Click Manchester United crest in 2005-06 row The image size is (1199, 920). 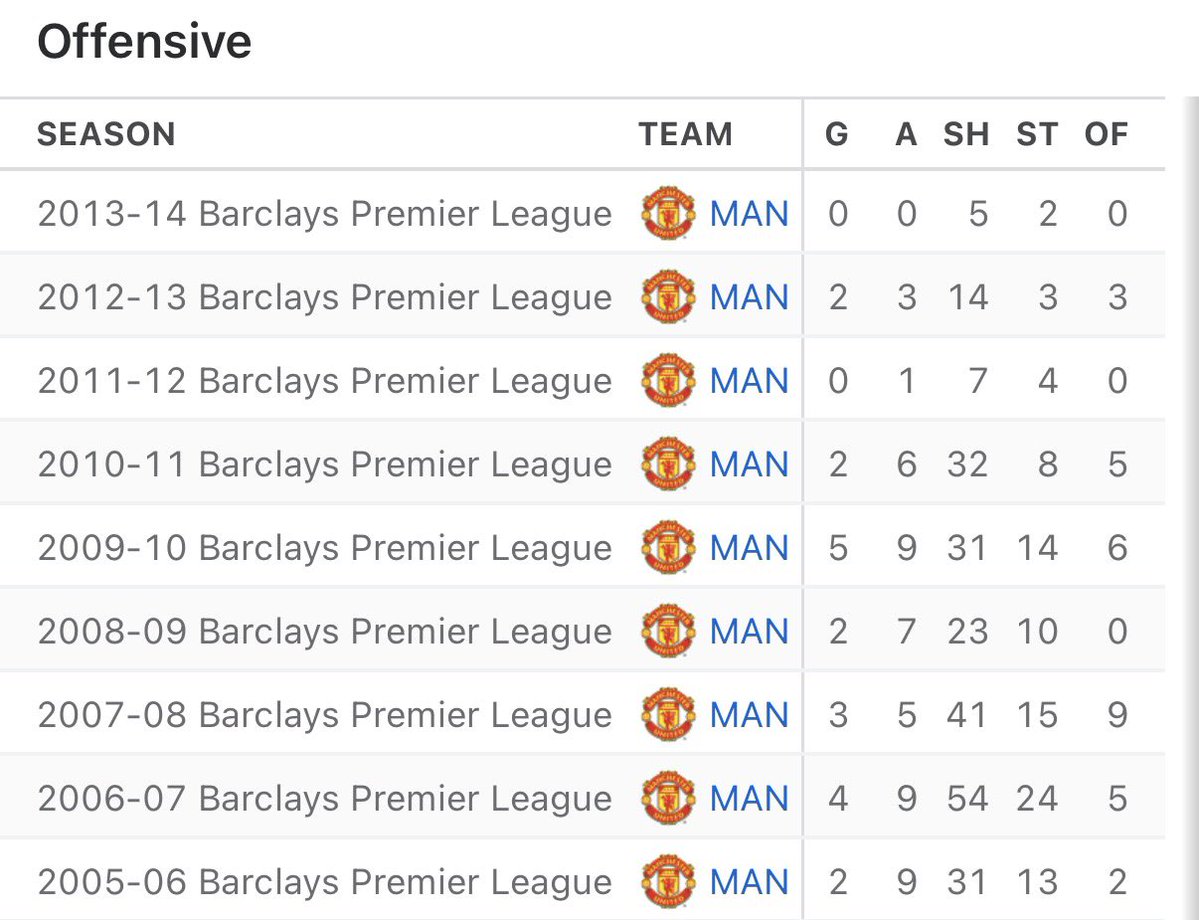668,881
